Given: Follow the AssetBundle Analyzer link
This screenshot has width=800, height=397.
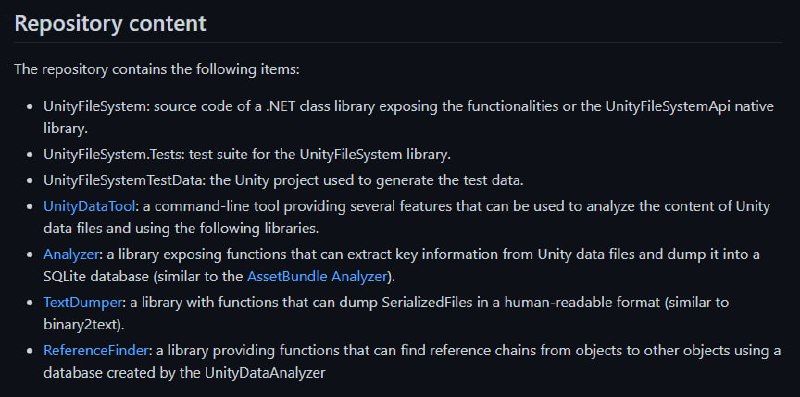Looking at the screenshot, I should pyautogui.click(x=317, y=277).
